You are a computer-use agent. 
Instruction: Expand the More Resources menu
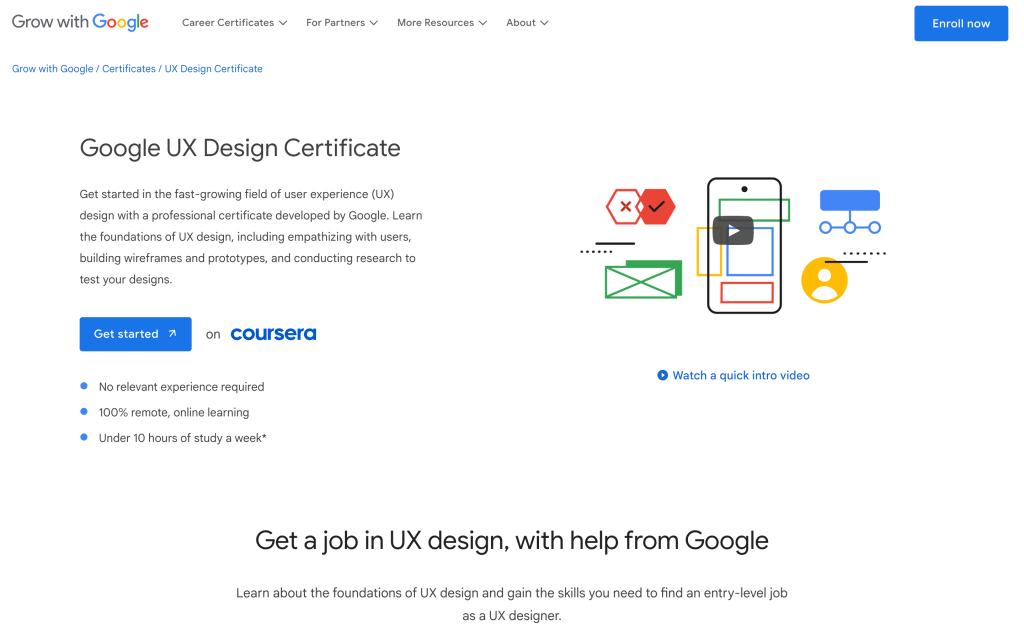441,23
